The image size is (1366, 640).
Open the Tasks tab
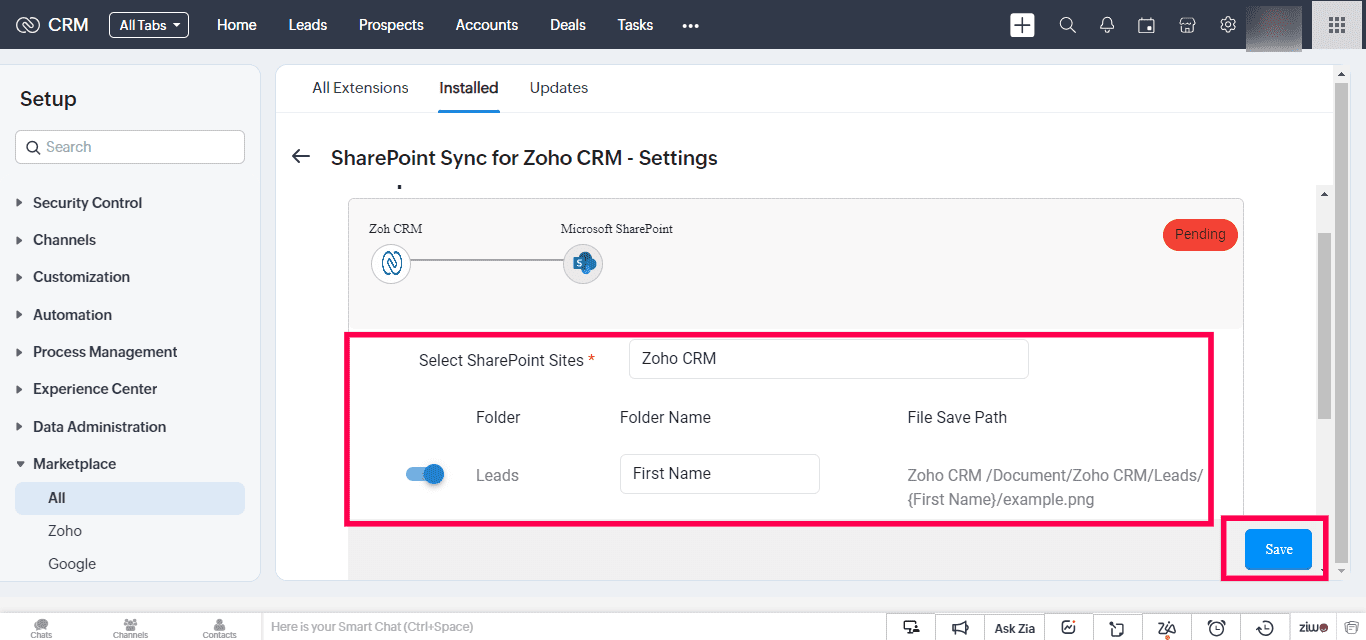(635, 25)
